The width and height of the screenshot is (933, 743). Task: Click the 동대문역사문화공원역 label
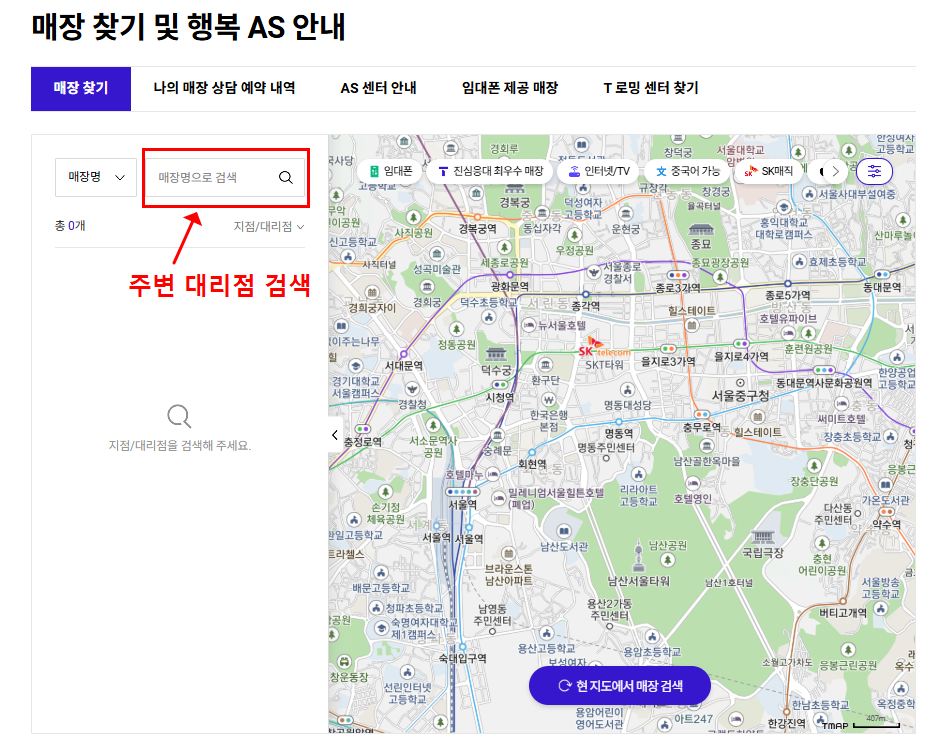click(824, 383)
